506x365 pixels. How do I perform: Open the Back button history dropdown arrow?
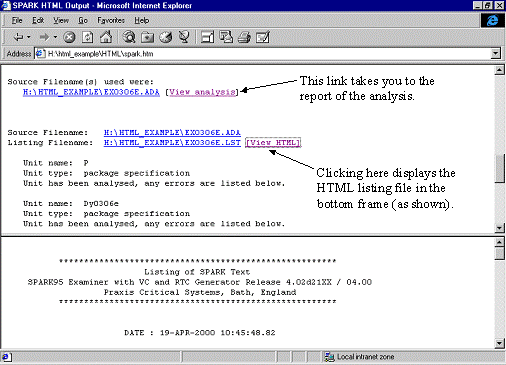click(x=29, y=37)
